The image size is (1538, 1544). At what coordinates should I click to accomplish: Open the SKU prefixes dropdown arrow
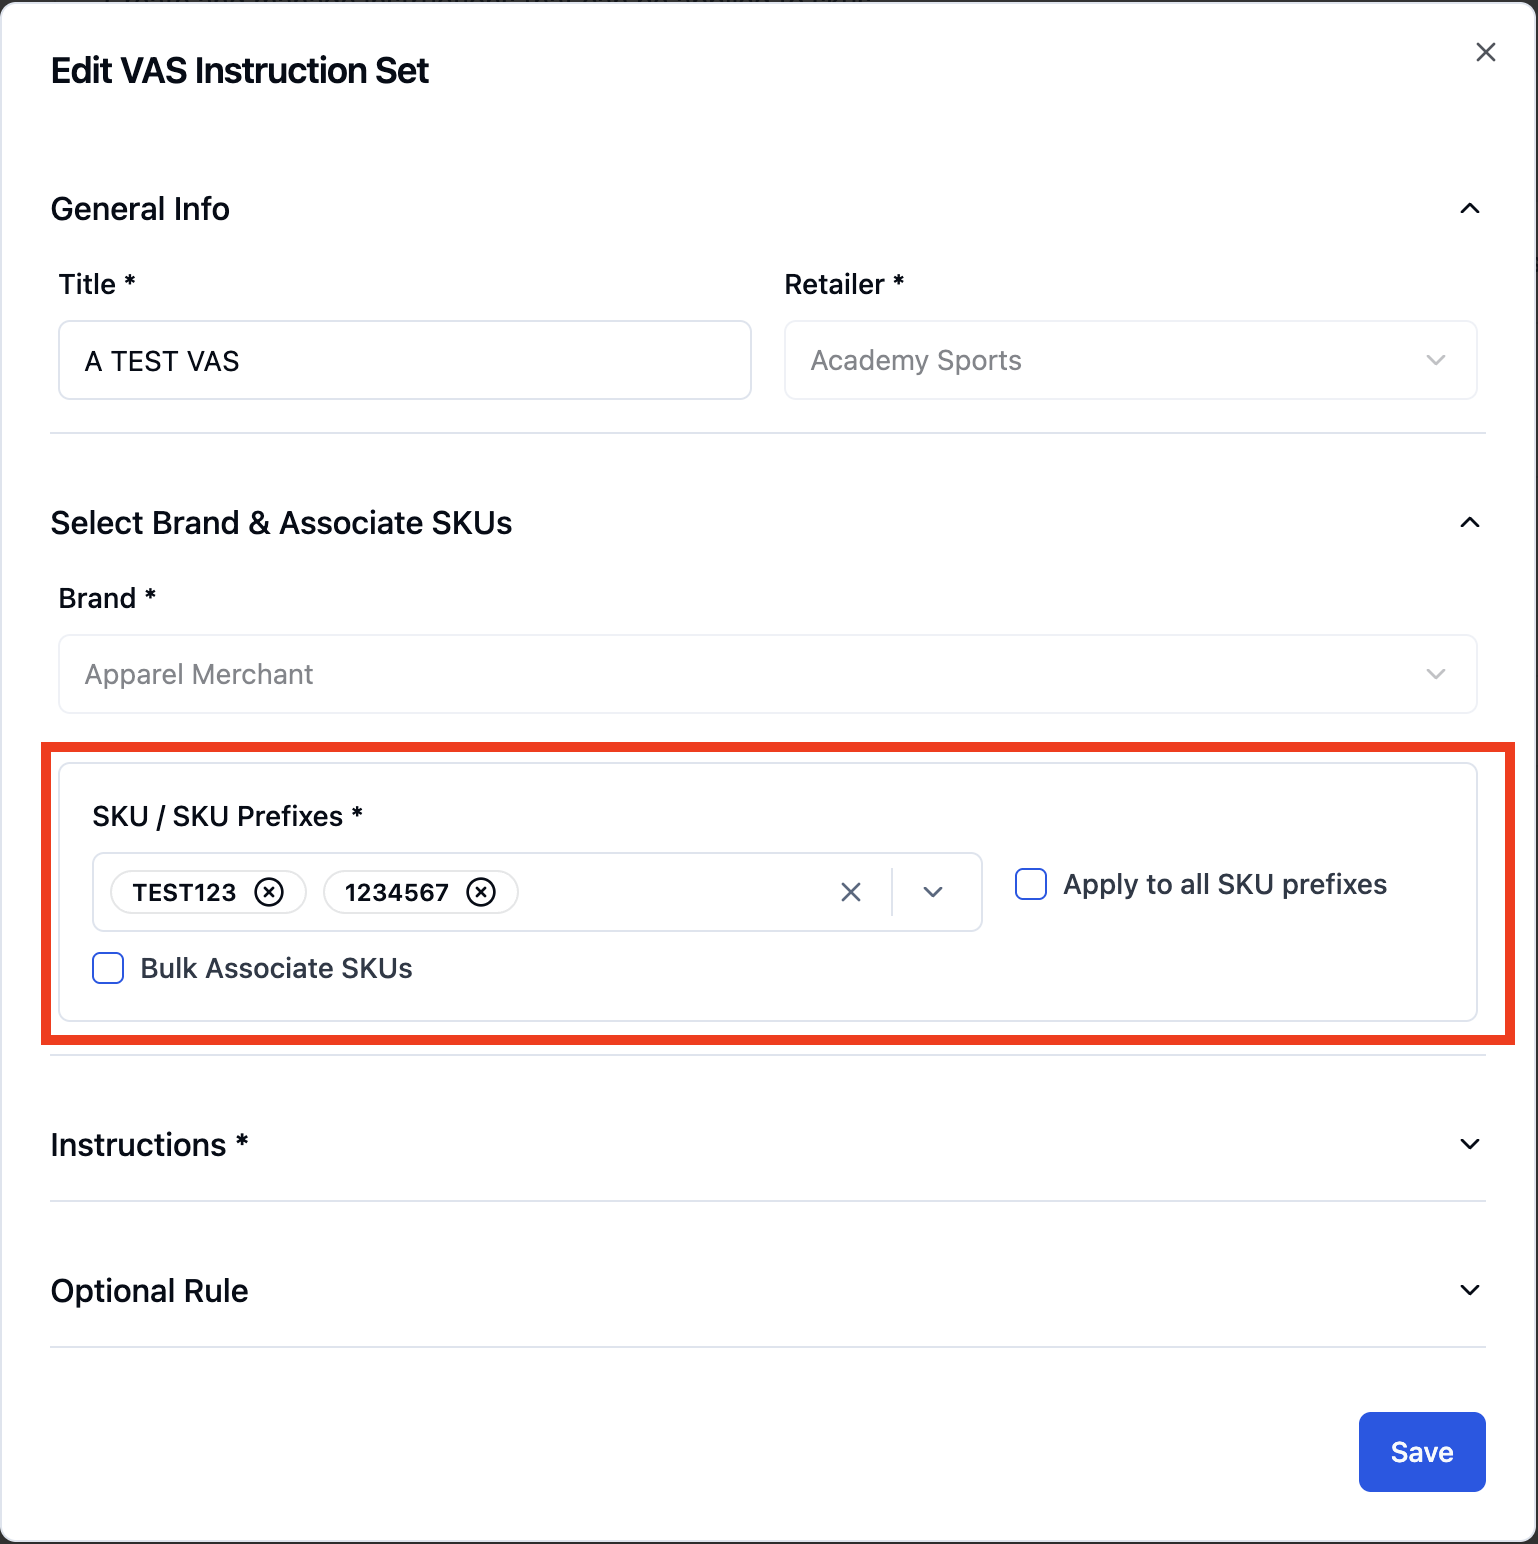[x=933, y=892]
